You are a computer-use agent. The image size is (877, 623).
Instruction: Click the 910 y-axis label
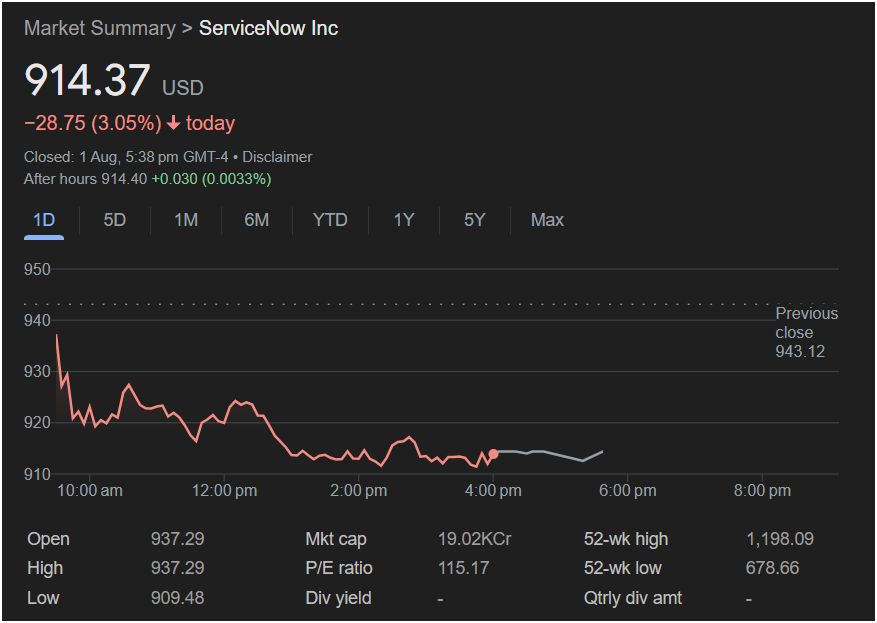point(37,474)
